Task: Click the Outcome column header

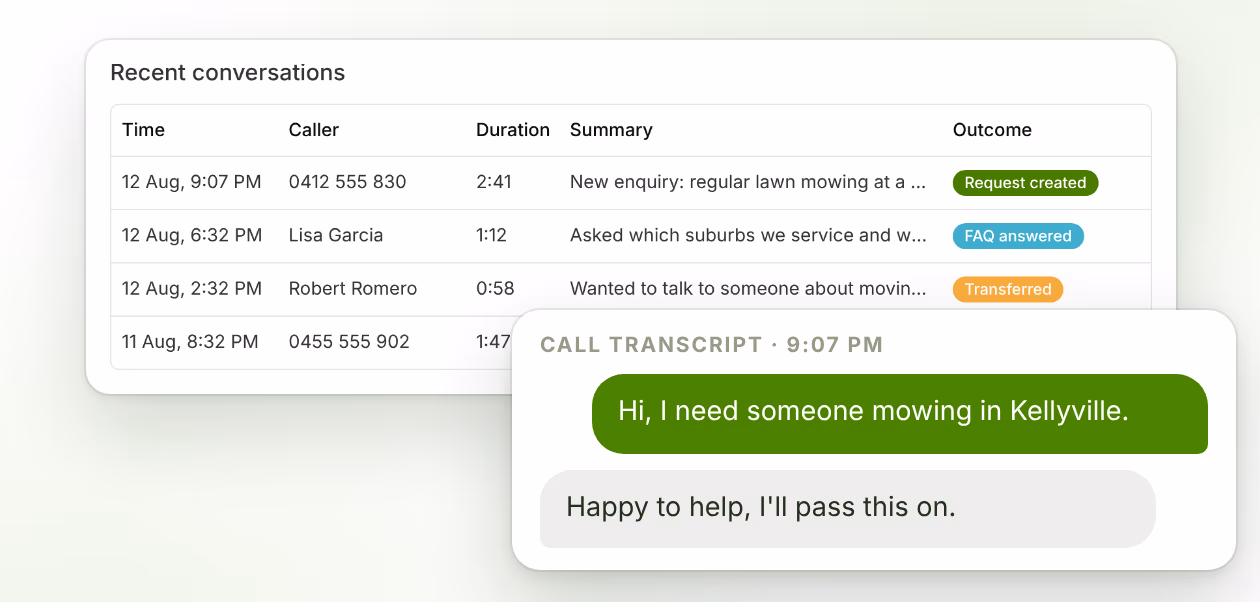Action: coord(992,130)
